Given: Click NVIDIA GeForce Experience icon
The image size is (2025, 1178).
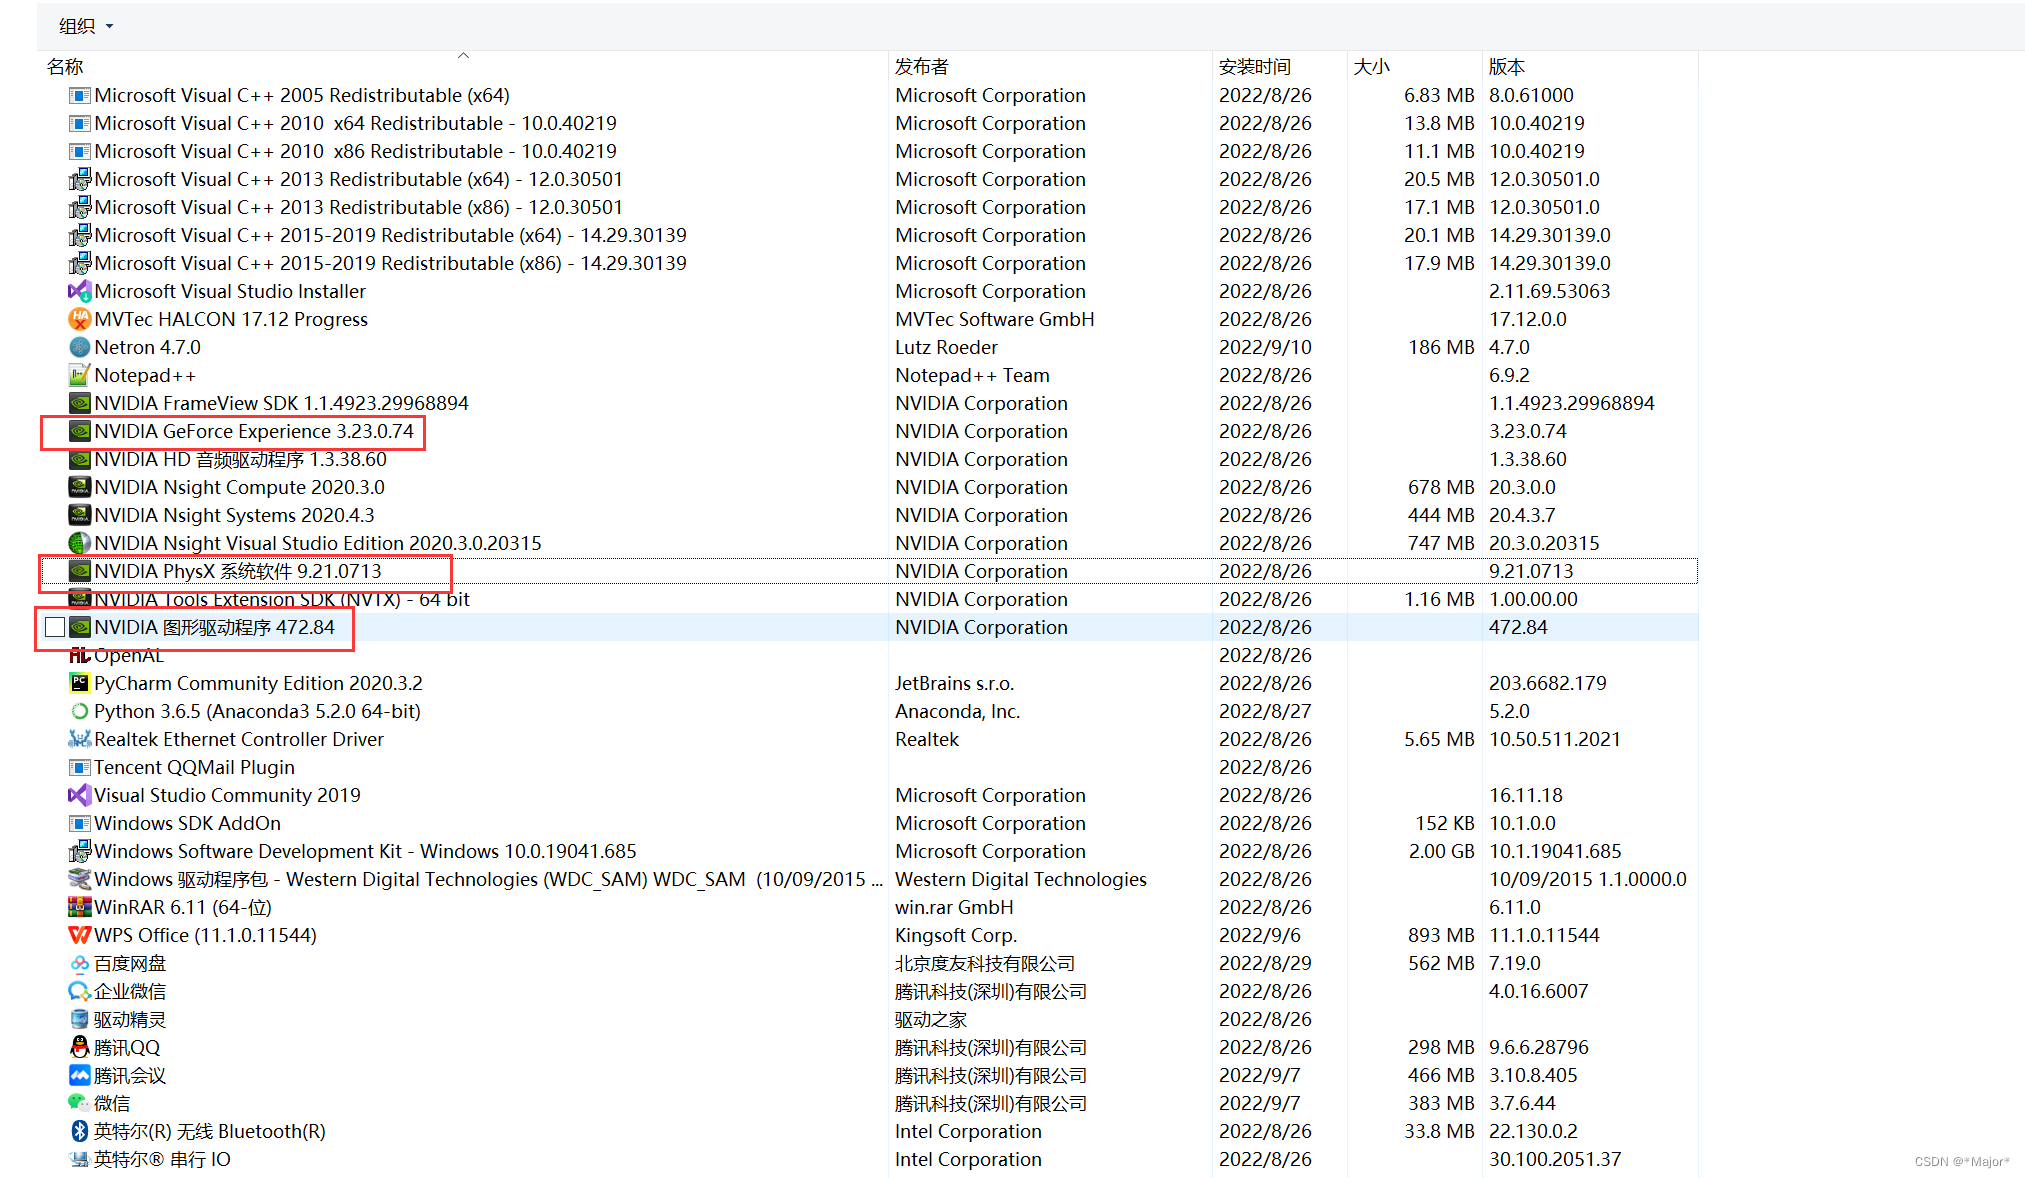Looking at the screenshot, I should [79, 431].
